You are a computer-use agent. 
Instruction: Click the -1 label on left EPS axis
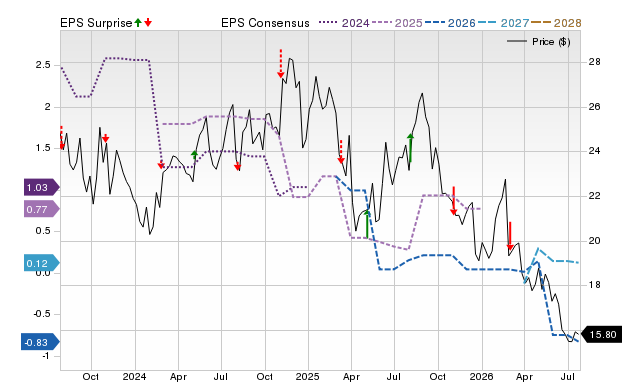click(45, 355)
